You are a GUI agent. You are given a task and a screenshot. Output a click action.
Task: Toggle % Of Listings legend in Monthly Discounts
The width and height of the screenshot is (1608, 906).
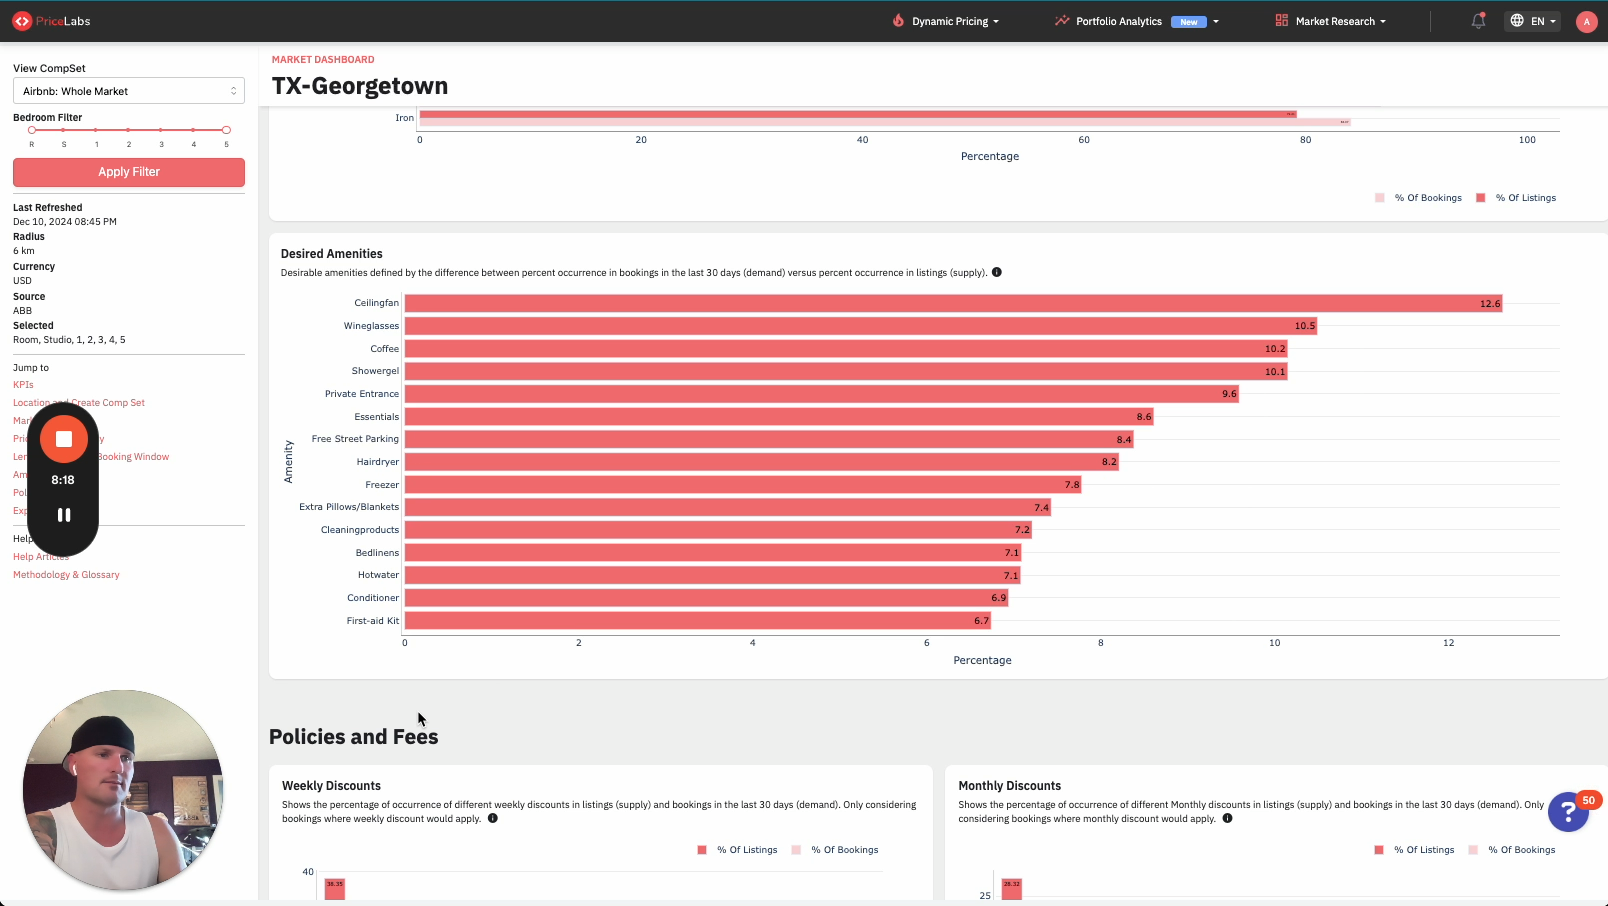tap(1414, 850)
